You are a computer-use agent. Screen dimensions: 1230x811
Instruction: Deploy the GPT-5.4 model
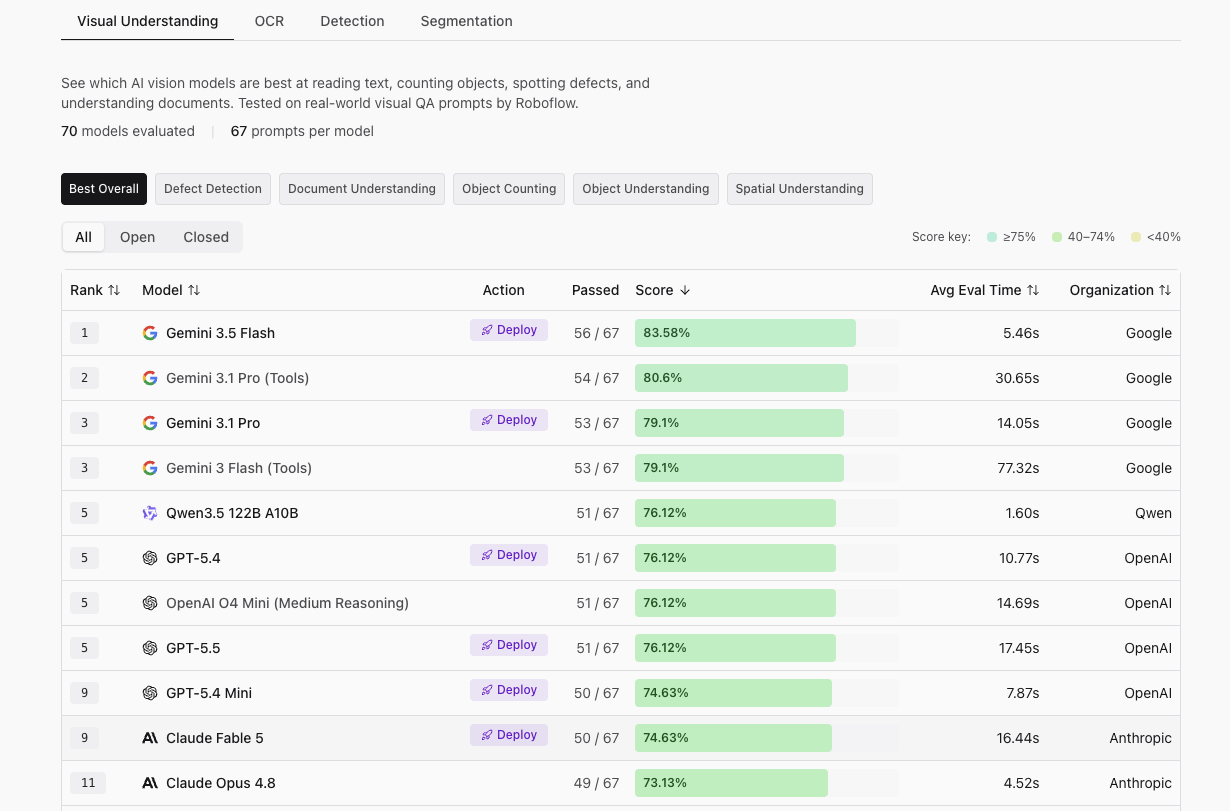point(509,555)
